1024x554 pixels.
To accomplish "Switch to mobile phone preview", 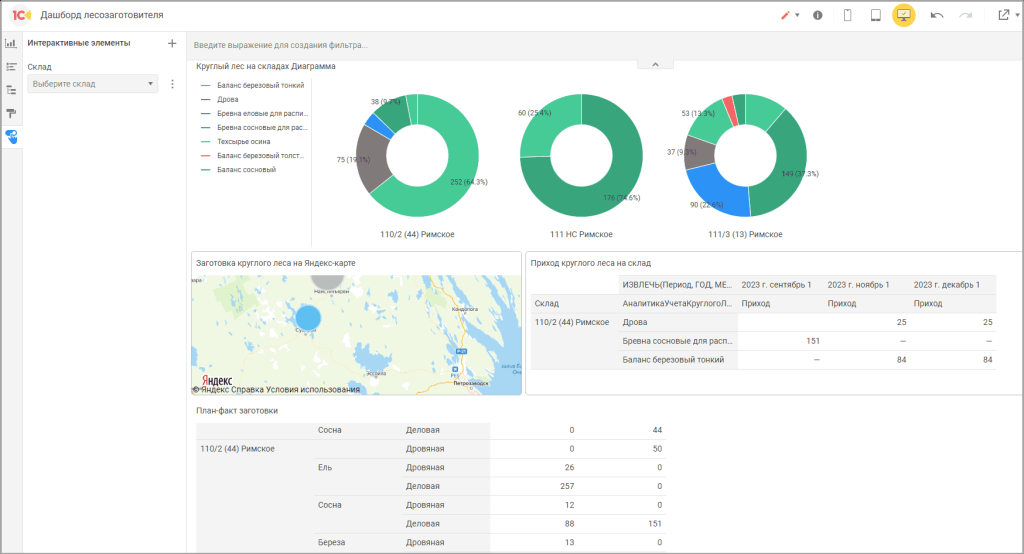I will (847, 15).
